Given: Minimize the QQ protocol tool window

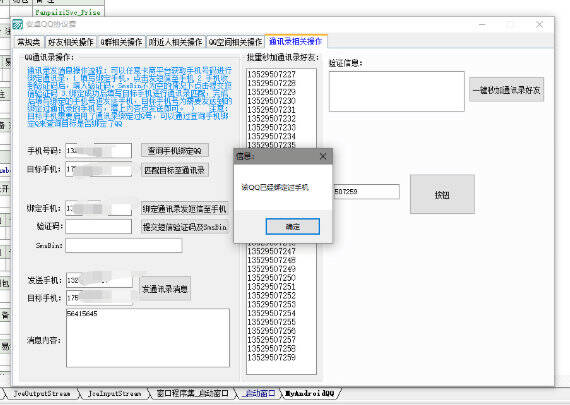Looking at the screenshot, I should [483, 25].
